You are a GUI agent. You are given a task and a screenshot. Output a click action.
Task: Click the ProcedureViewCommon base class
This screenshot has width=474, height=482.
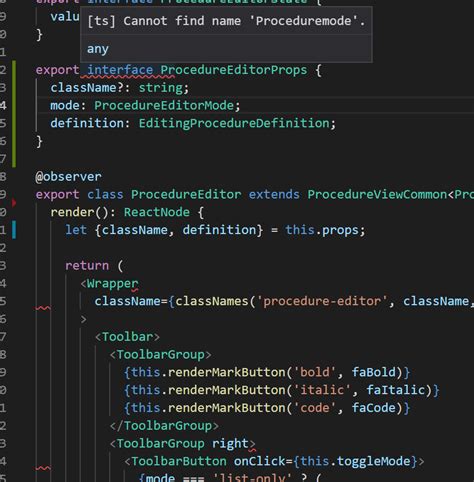[377, 195]
